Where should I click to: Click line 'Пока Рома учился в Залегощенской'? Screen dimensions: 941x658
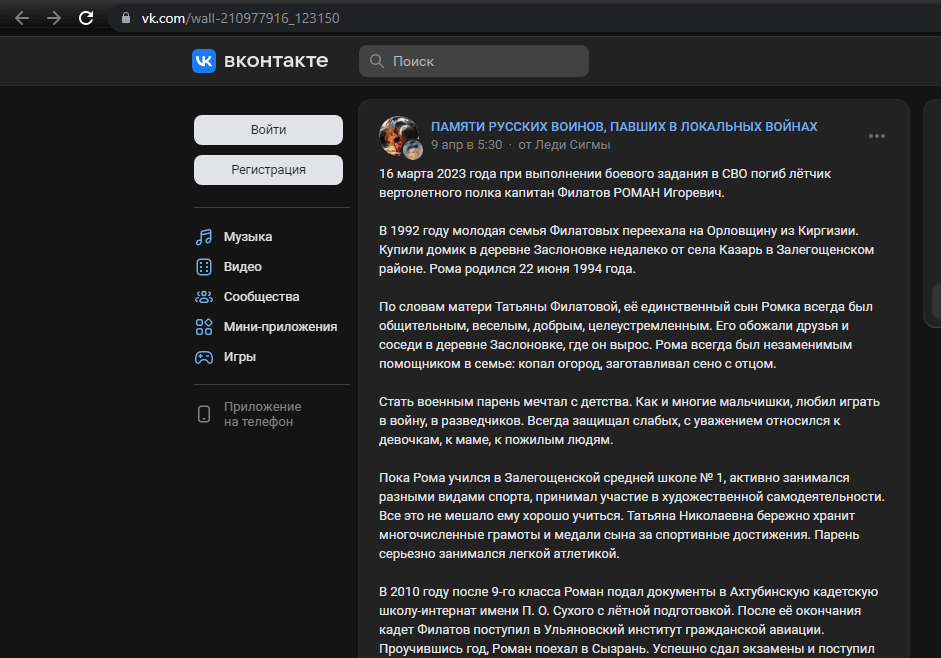point(614,478)
